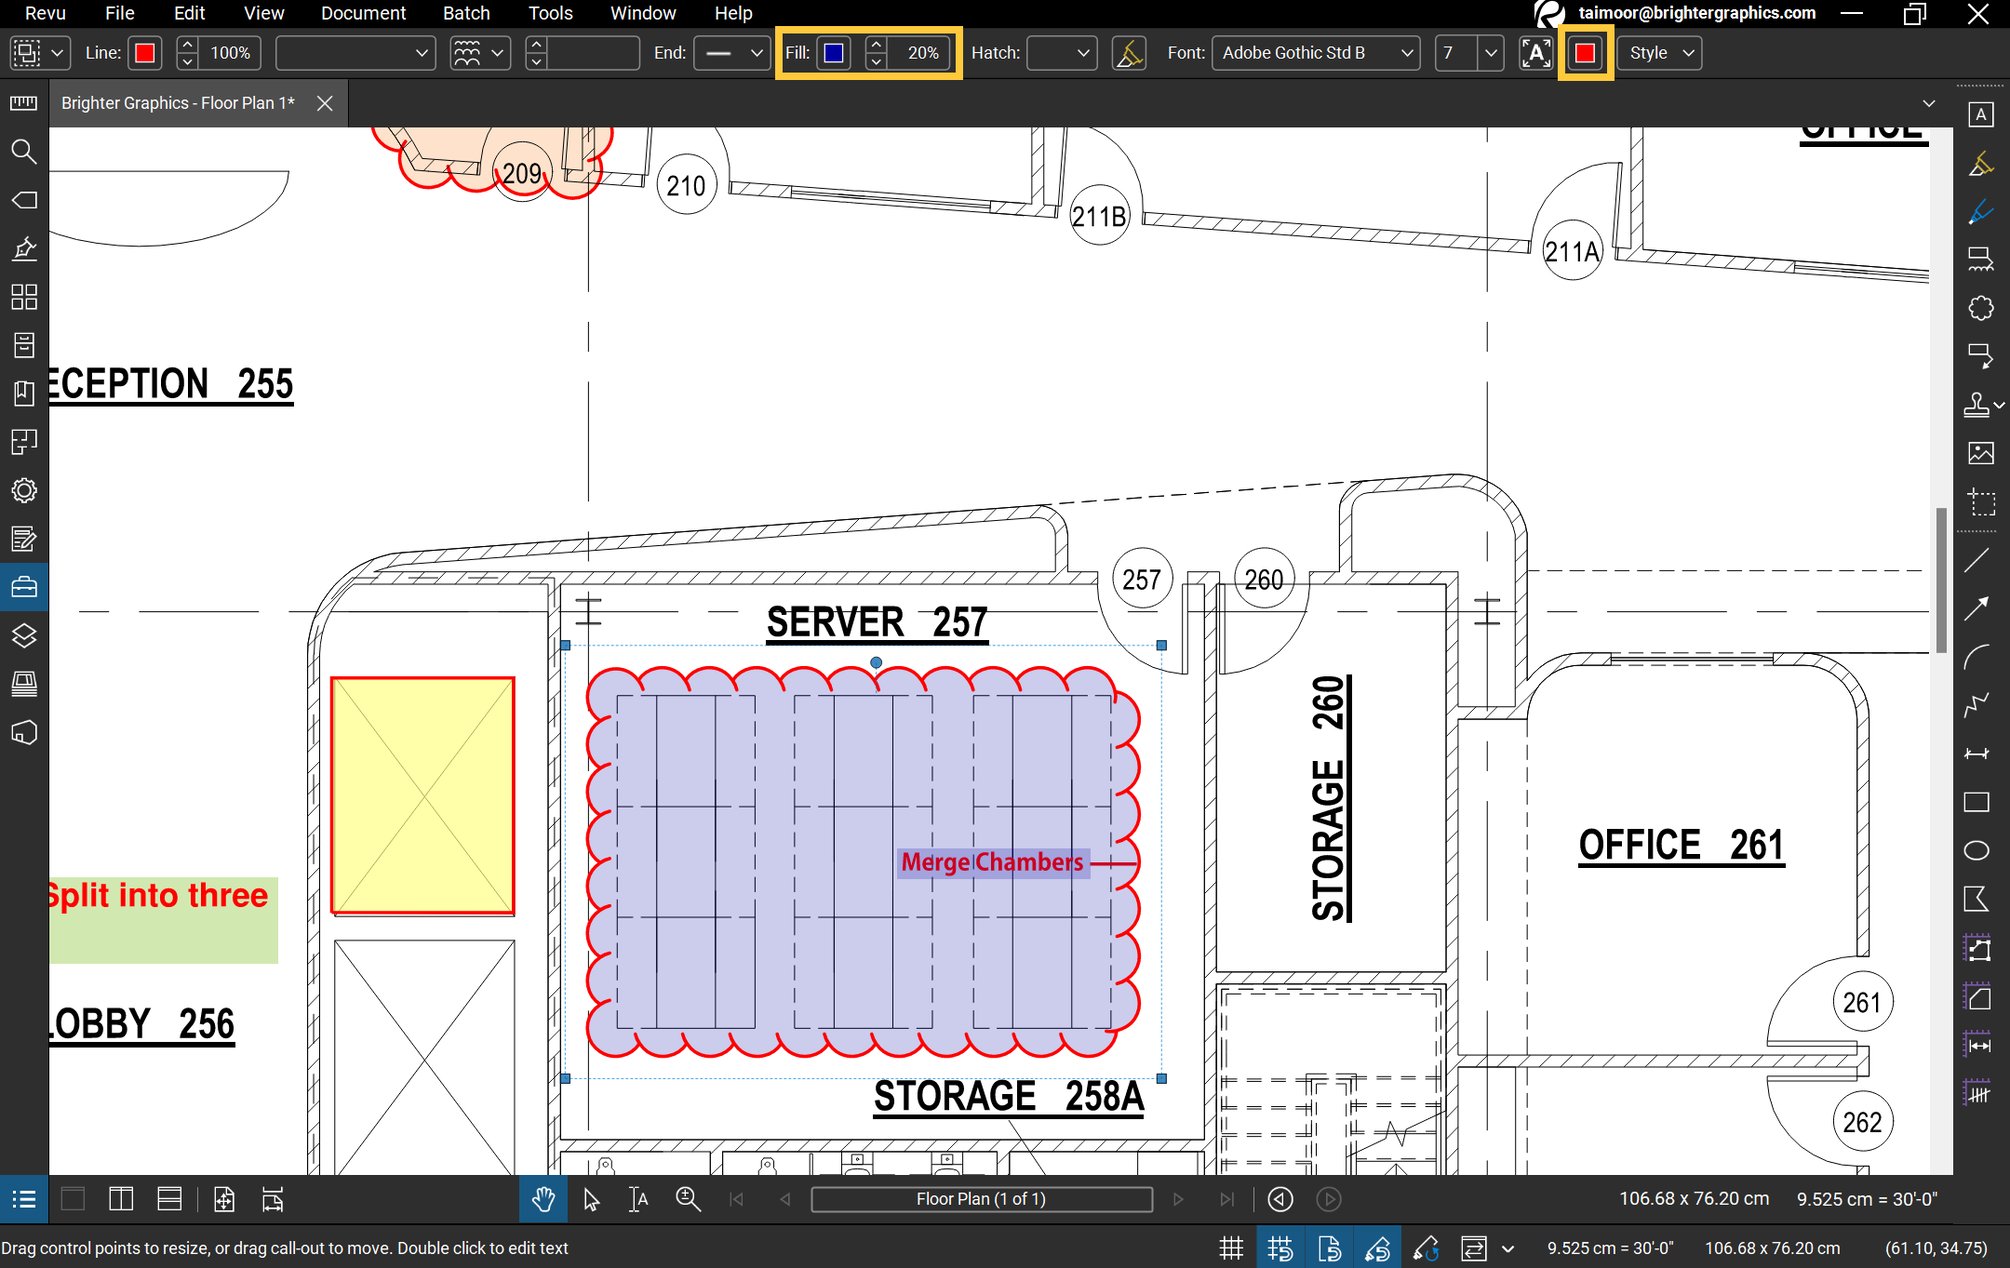
Task: Select the Ellipse shape tool on right toolbar
Action: [1977, 849]
